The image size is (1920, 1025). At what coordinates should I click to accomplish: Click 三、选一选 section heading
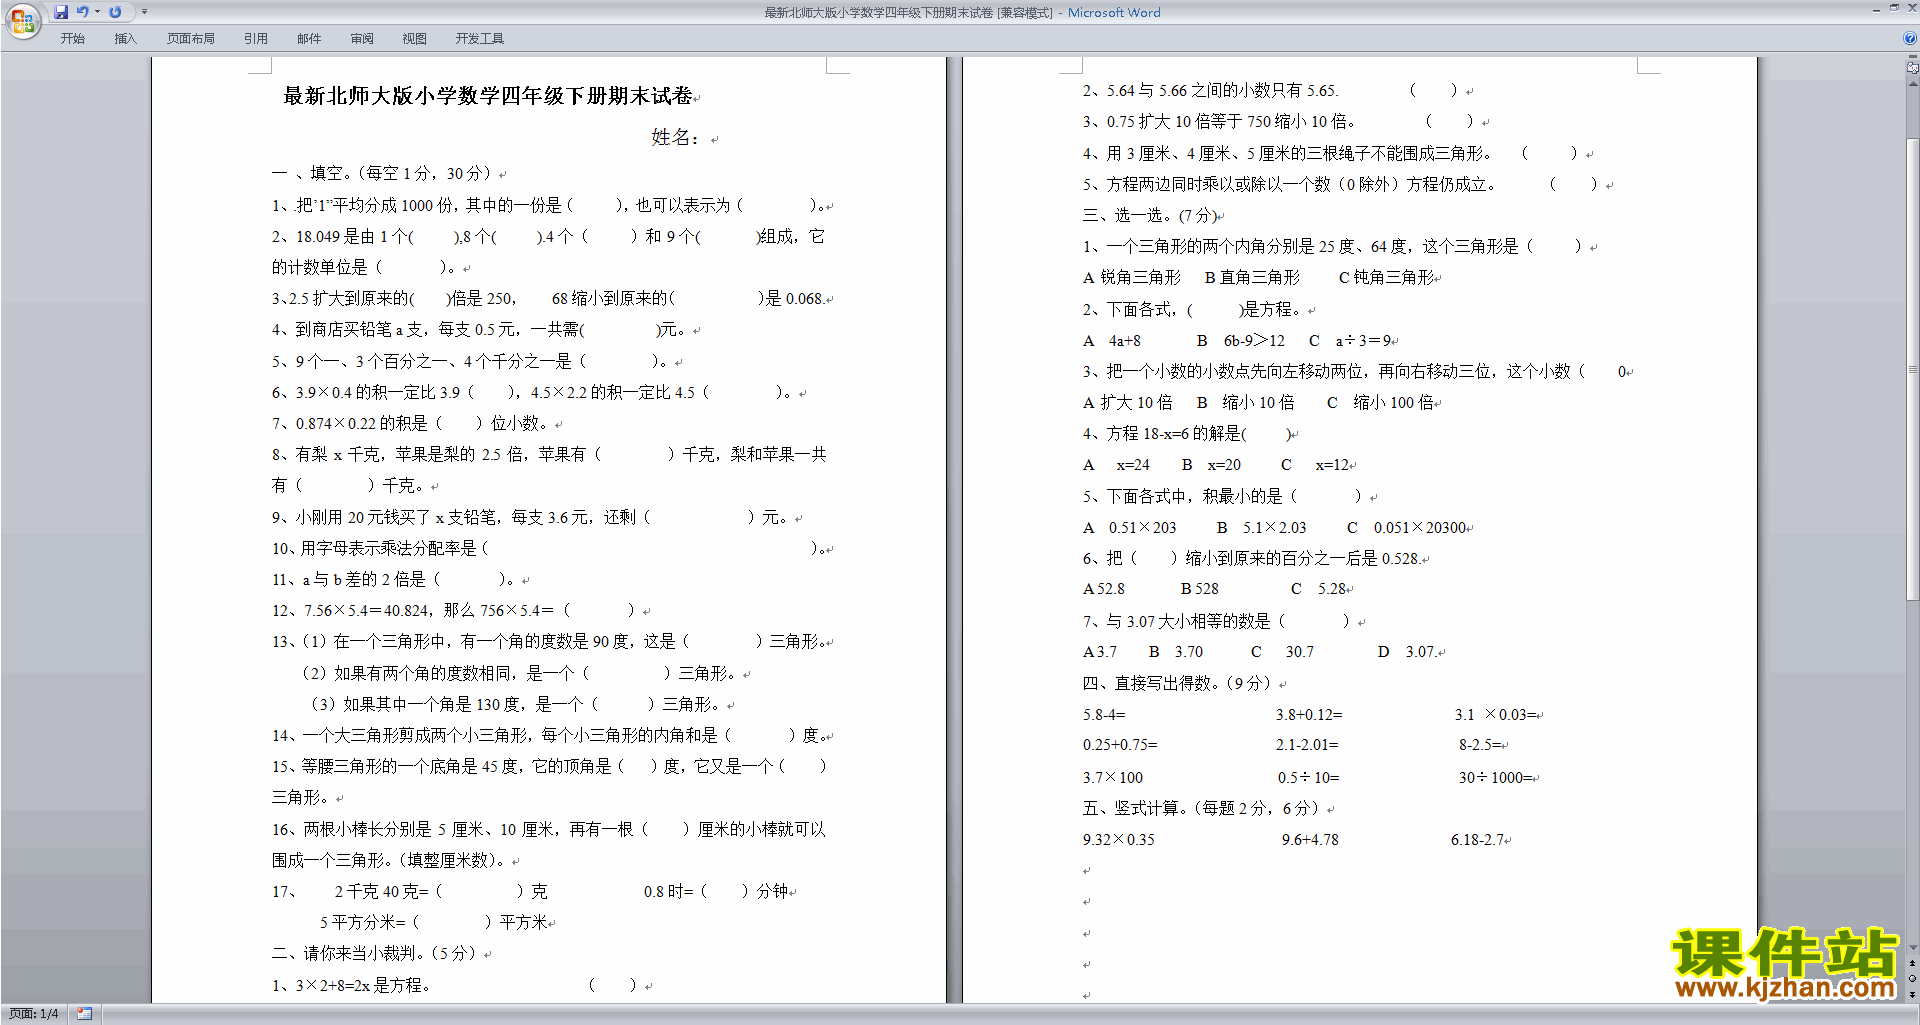pyautogui.click(x=1149, y=215)
